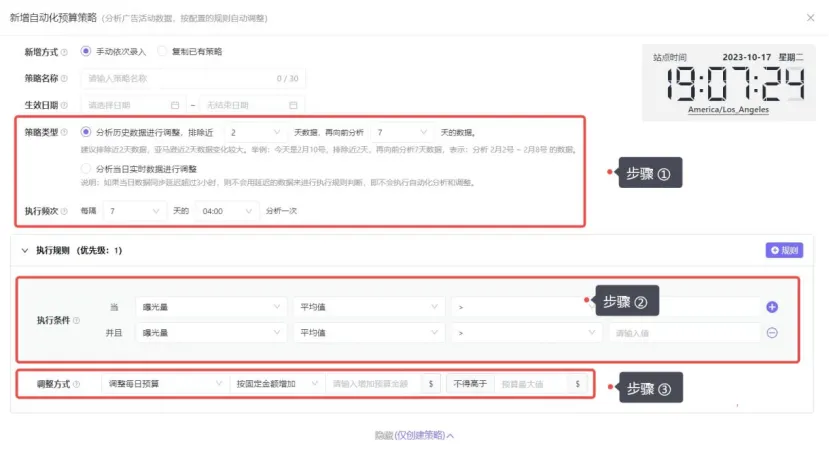Image resolution: width=830 pixels, height=456 pixels.
Task: Open 曝光量 metric dropdown in 当 row
Action: [211, 307]
